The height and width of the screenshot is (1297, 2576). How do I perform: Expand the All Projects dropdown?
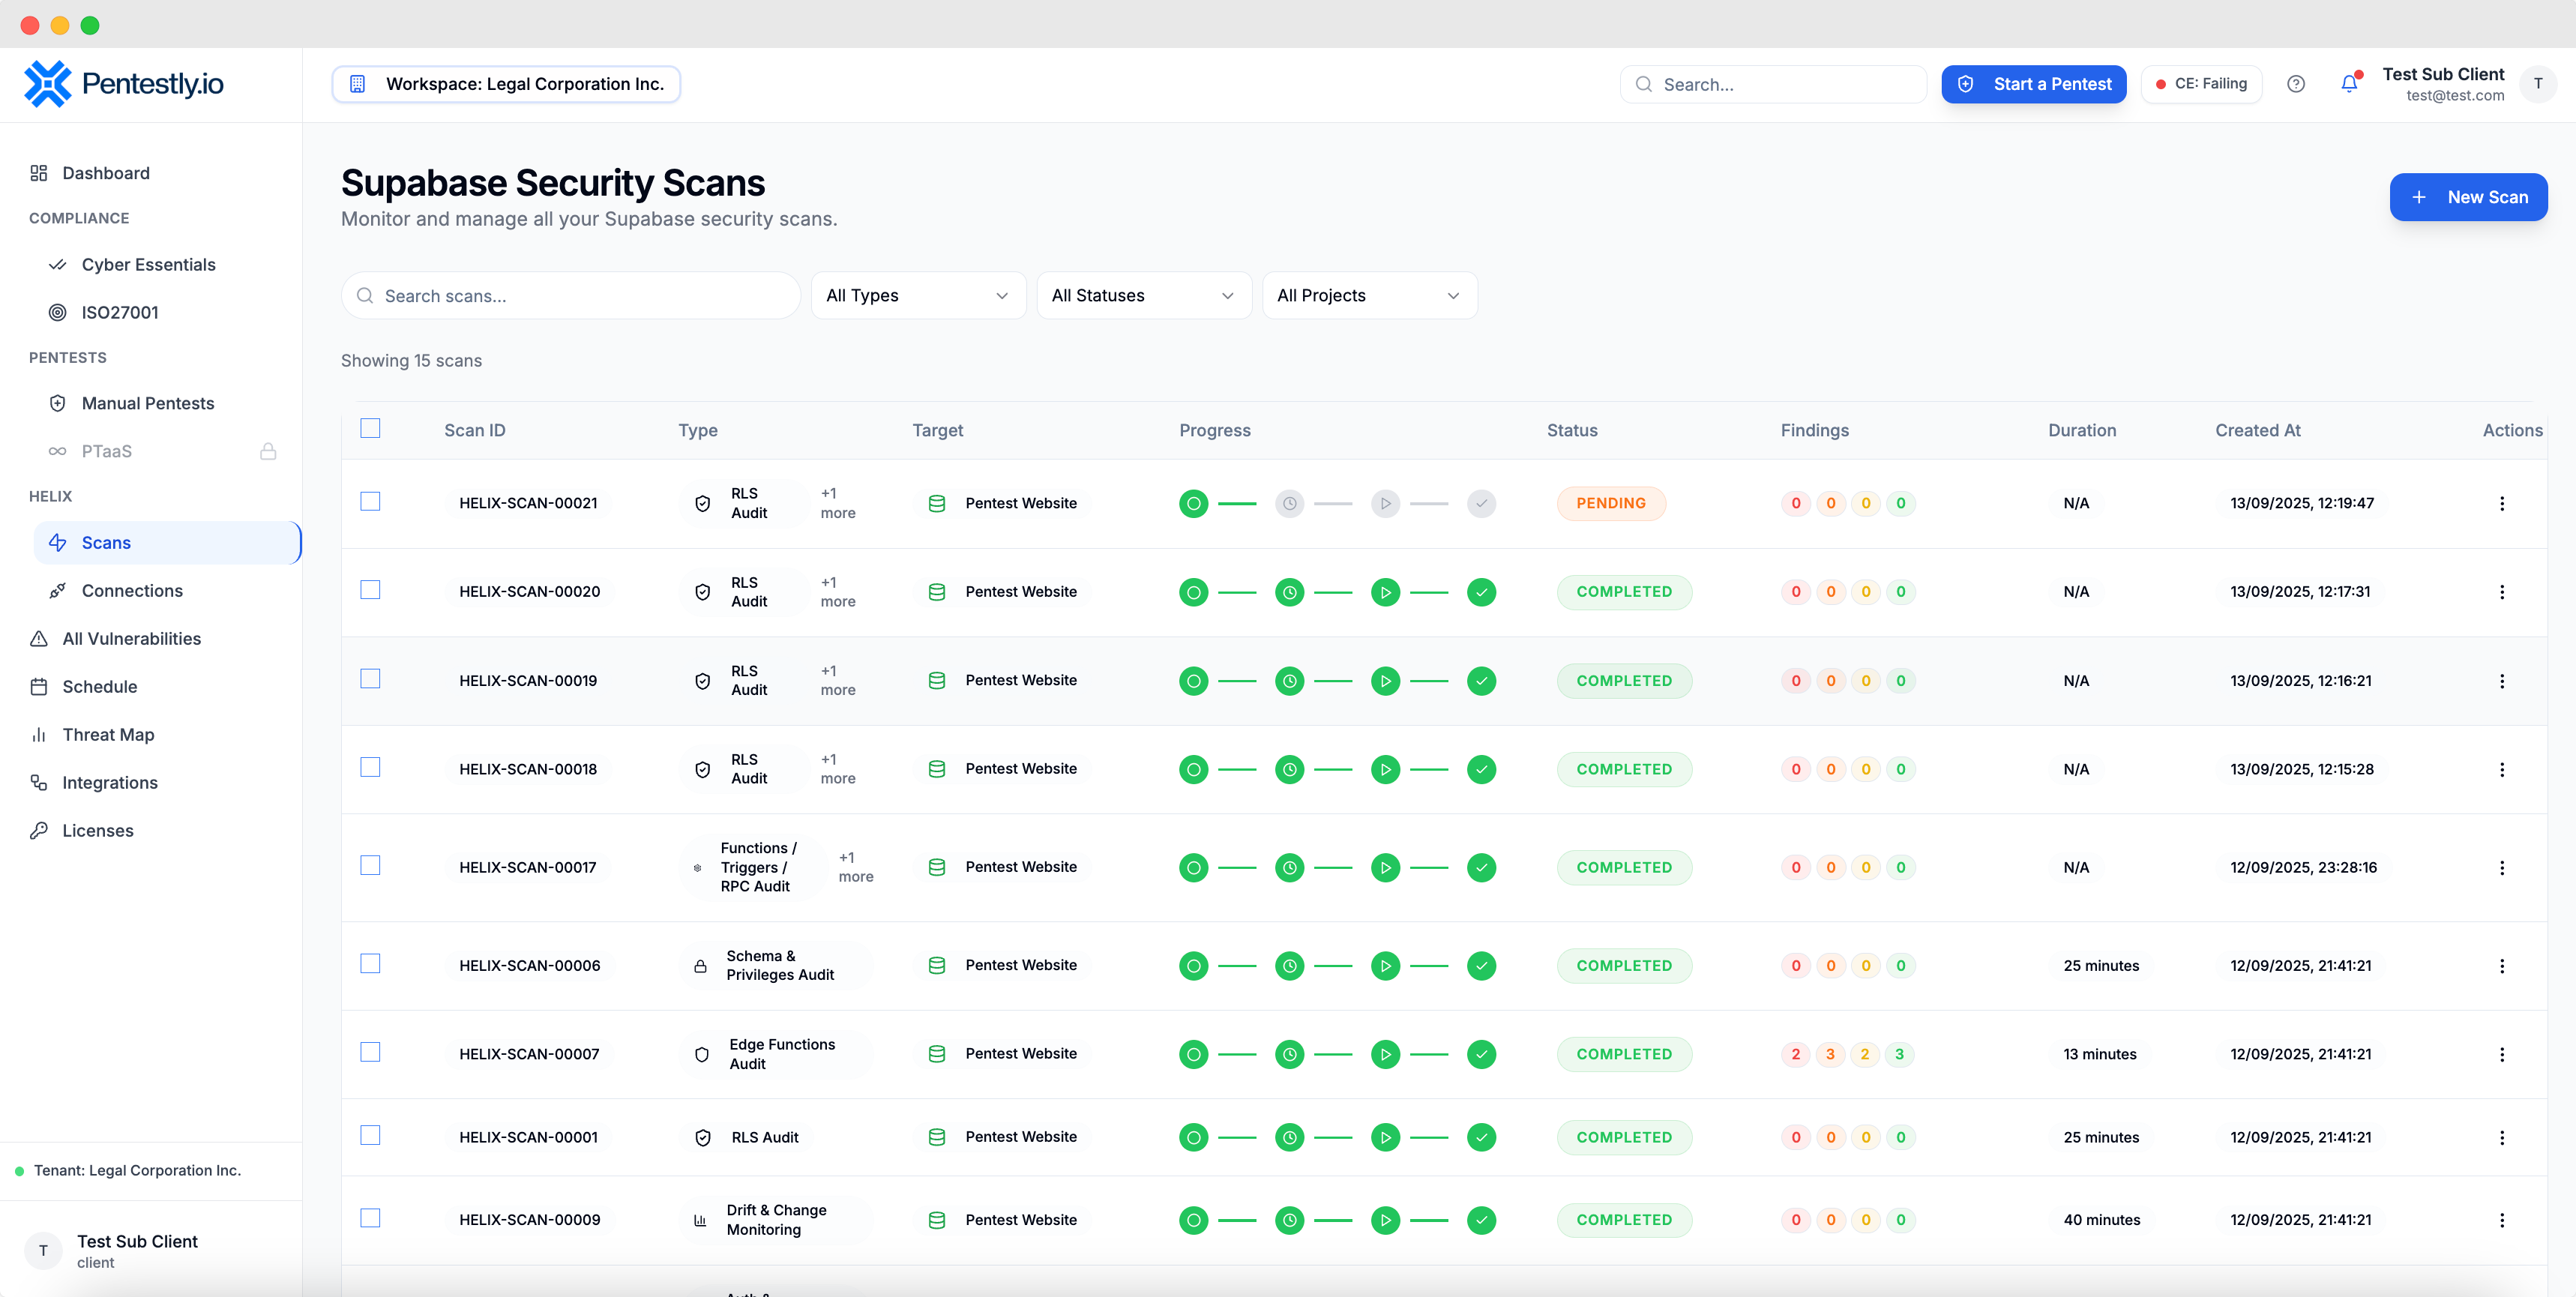coord(1368,296)
